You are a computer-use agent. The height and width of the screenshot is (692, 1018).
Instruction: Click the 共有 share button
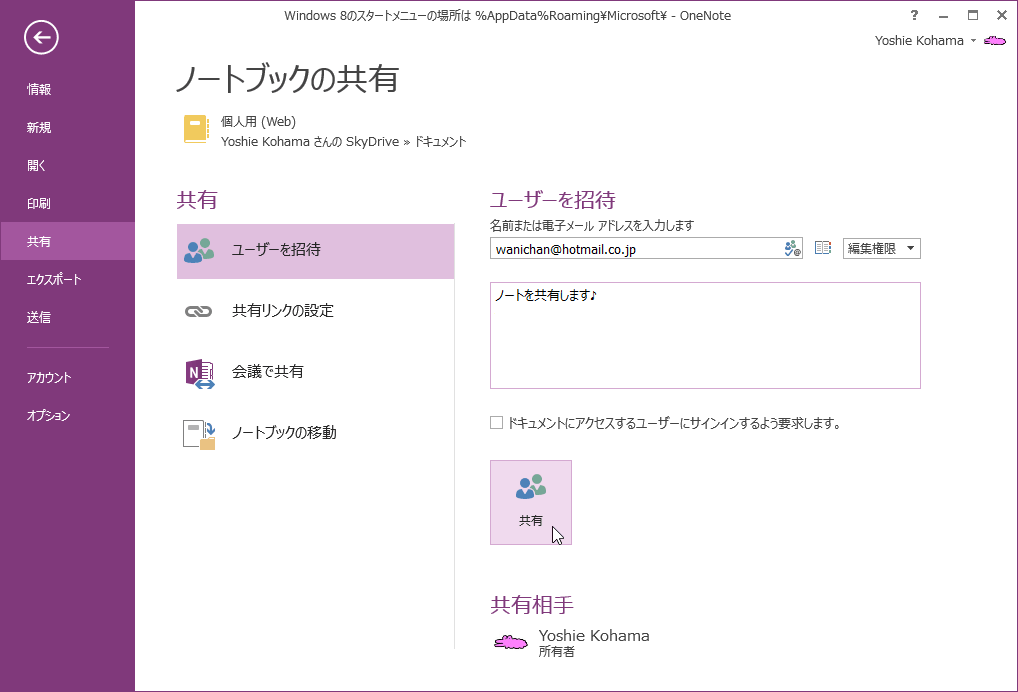pos(531,502)
